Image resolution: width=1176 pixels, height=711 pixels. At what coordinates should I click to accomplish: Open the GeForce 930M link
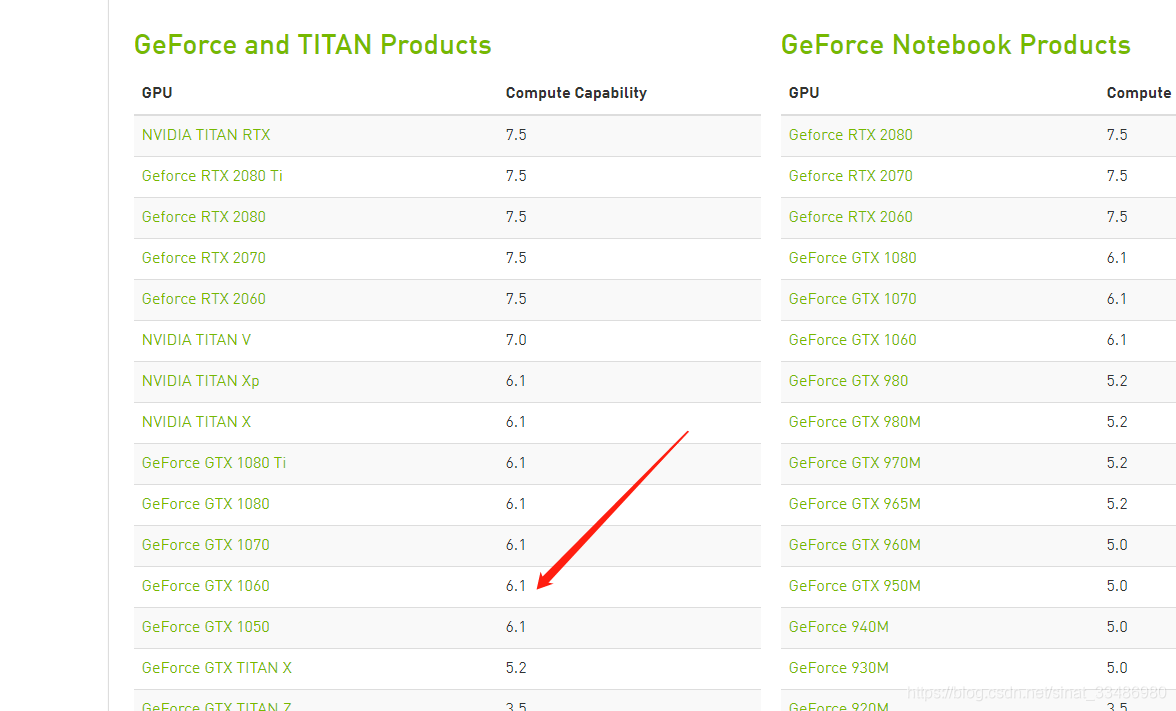click(x=838, y=668)
